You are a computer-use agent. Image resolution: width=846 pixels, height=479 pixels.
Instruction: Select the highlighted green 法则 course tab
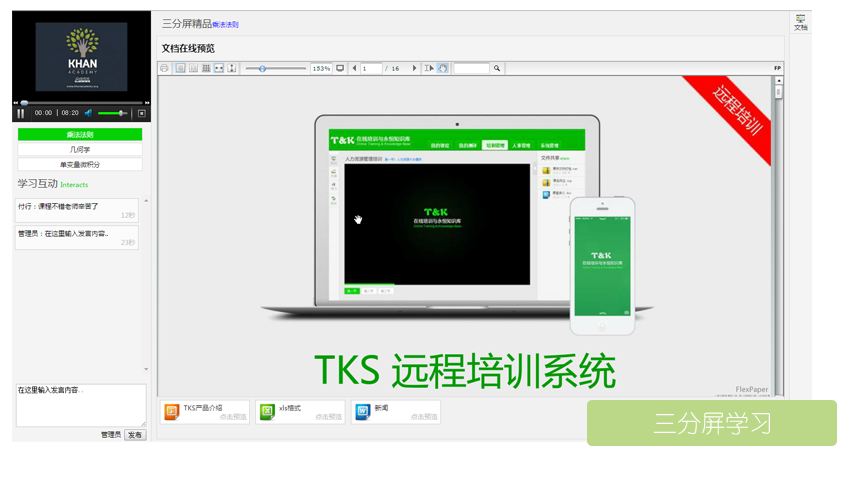tap(80, 134)
